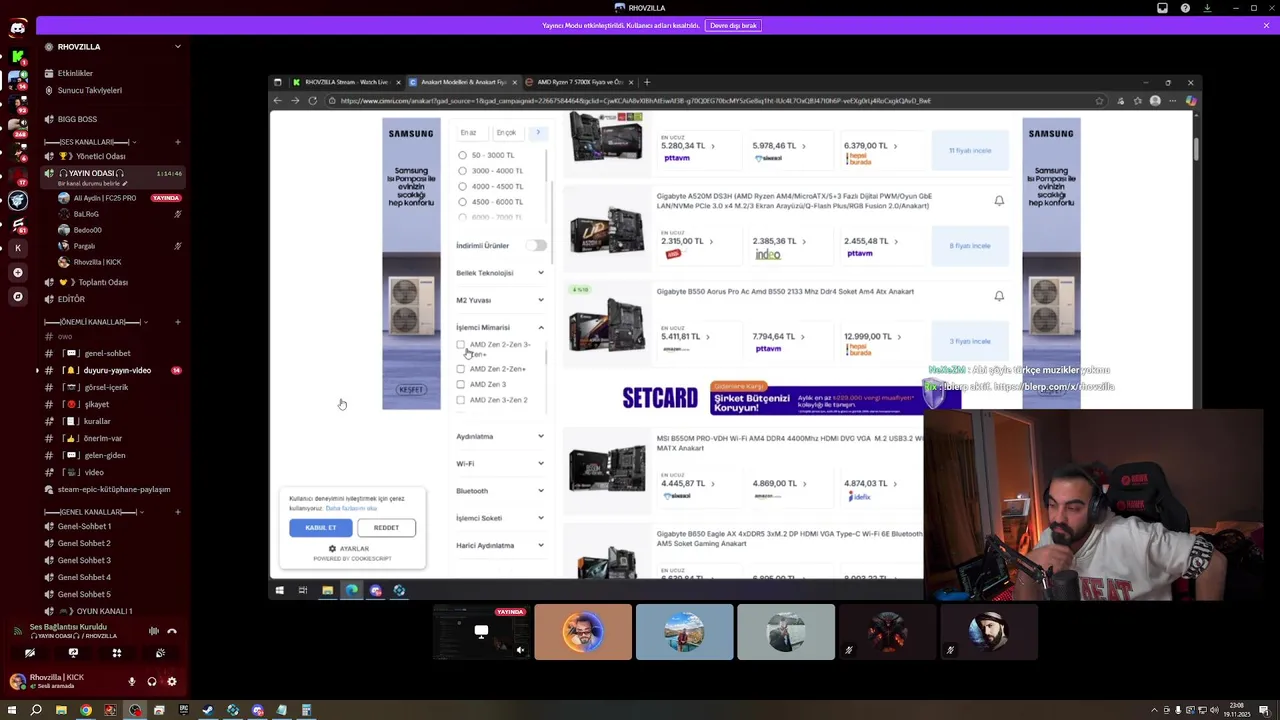Viewport: 1280px width, 720px height.
Task: Open Discord direct messages home icon
Action: [x=17, y=28]
